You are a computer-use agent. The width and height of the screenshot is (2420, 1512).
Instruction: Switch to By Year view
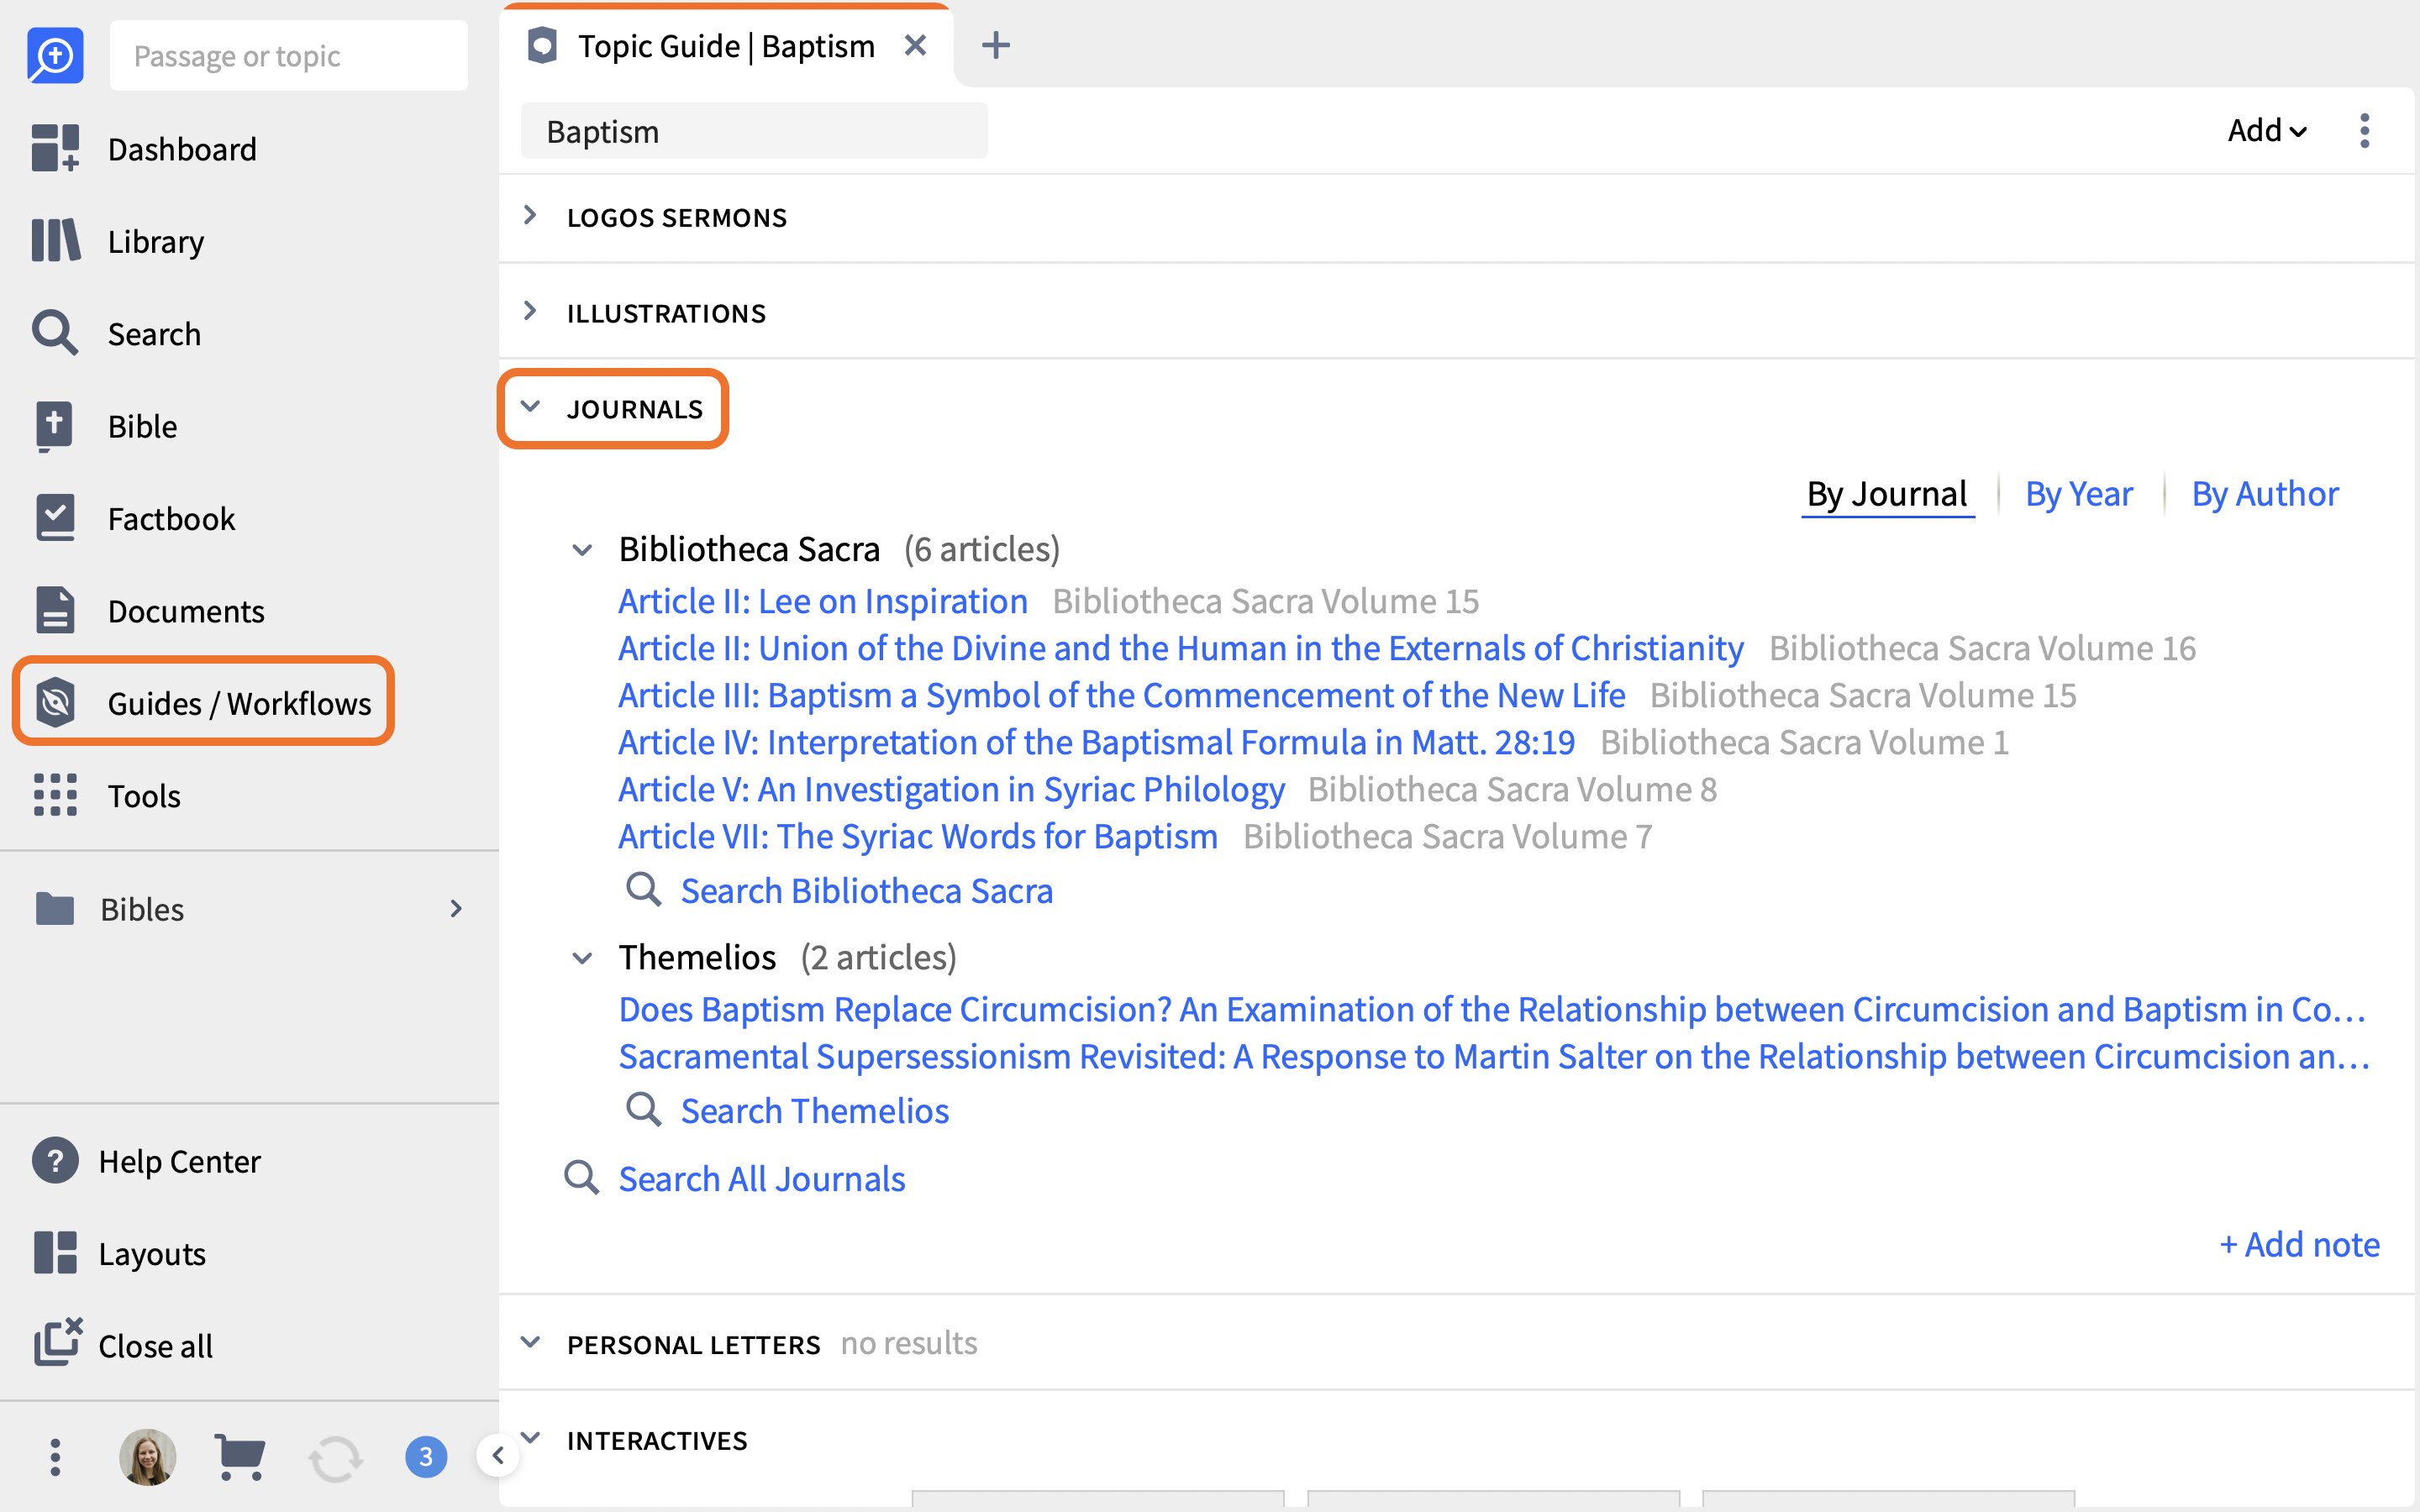2079,494
